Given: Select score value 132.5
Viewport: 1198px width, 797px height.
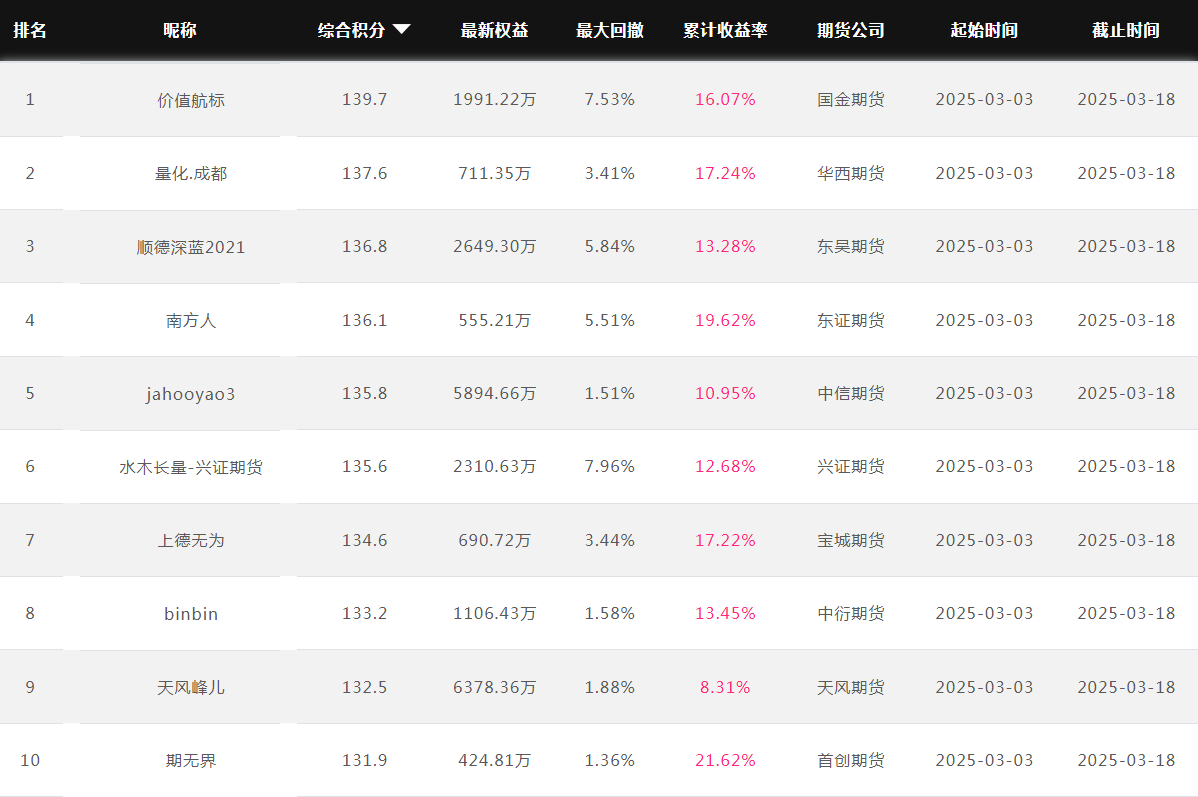Looking at the screenshot, I should (x=364, y=687).
